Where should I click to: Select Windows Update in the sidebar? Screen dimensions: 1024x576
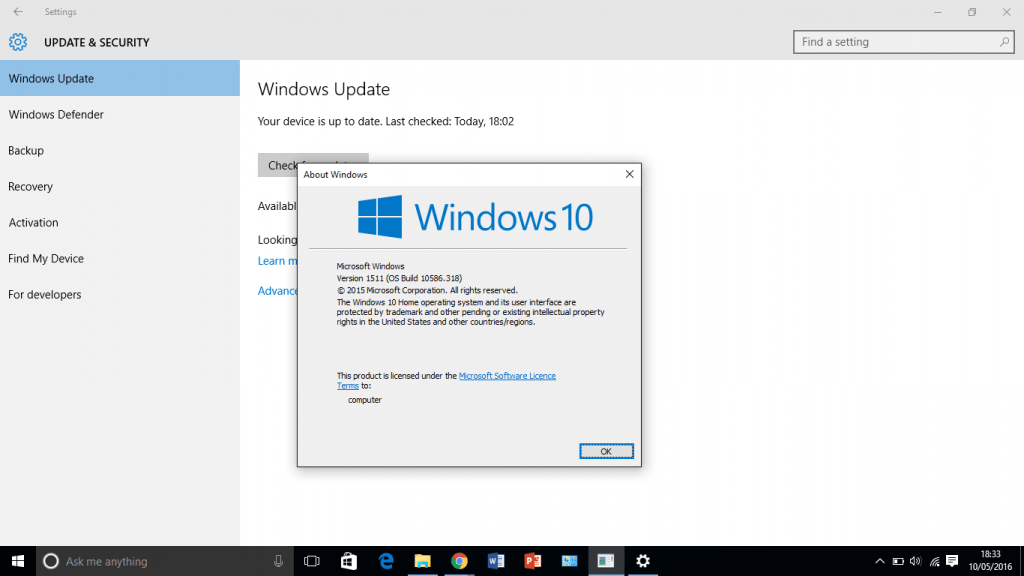(x=120, y=78)
